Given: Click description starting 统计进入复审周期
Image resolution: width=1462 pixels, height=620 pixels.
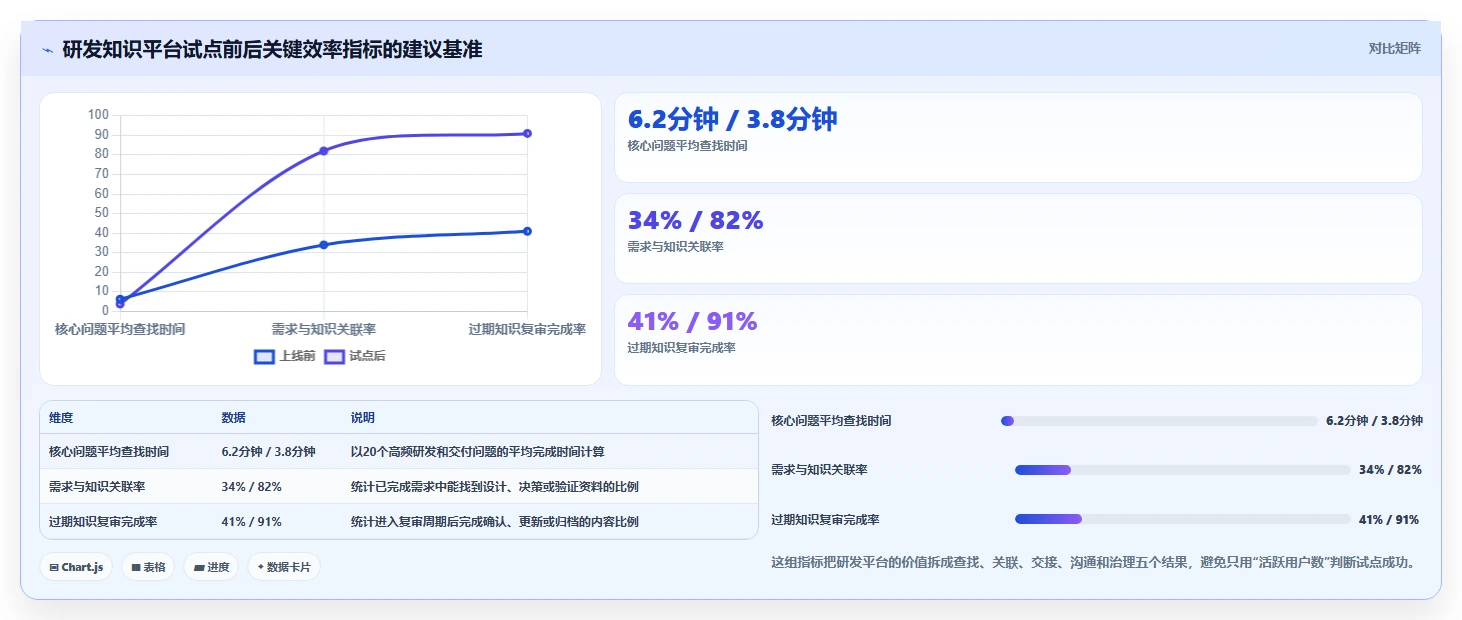Looking at the screenshot, I should tap(494, 522).
